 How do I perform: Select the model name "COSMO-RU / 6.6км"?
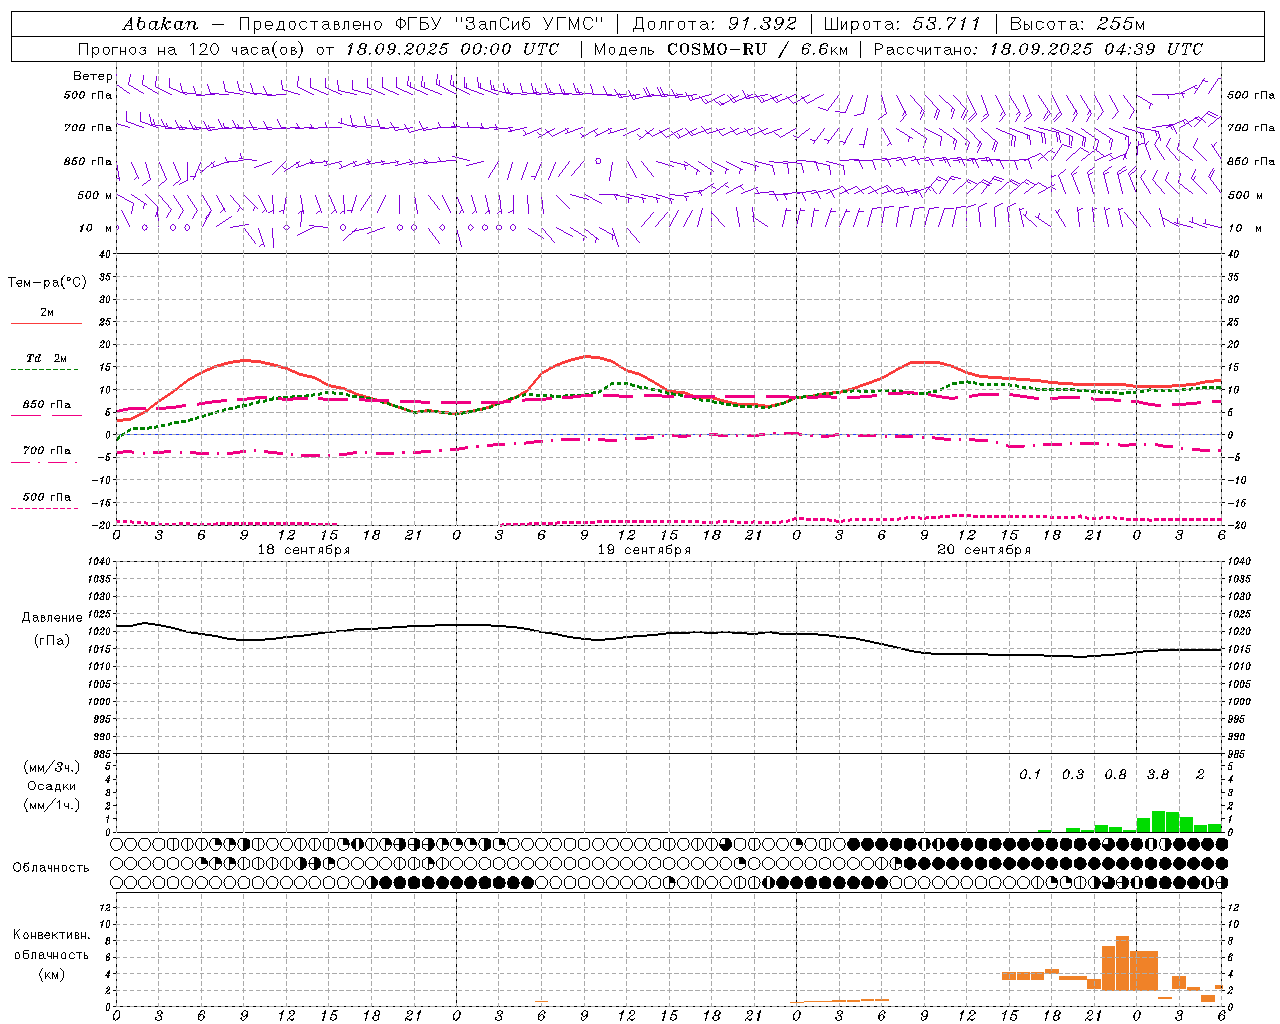click(x=757, y=49)
